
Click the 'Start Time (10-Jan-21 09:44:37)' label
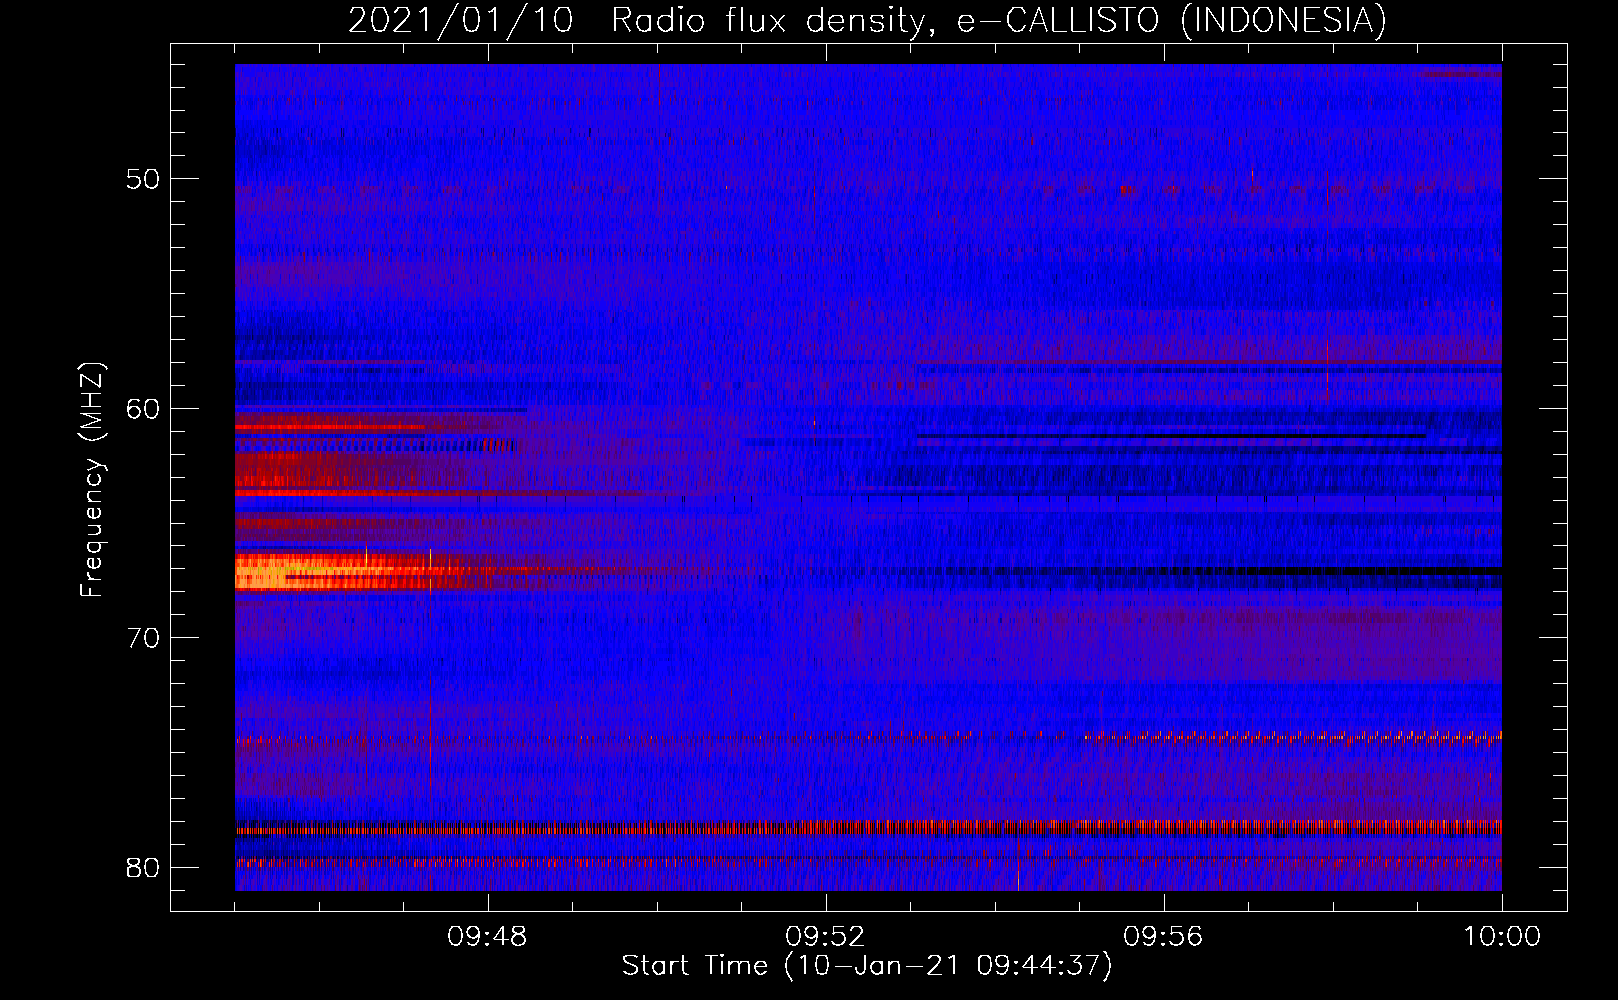867,966
